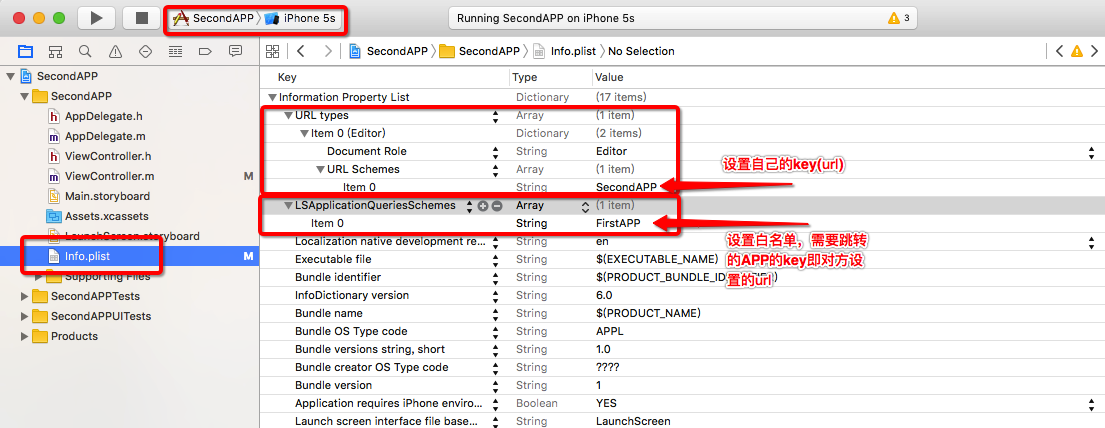Choose the iPhone 5s run destination
Screen dimensions: 1105x428
(301, 18)
